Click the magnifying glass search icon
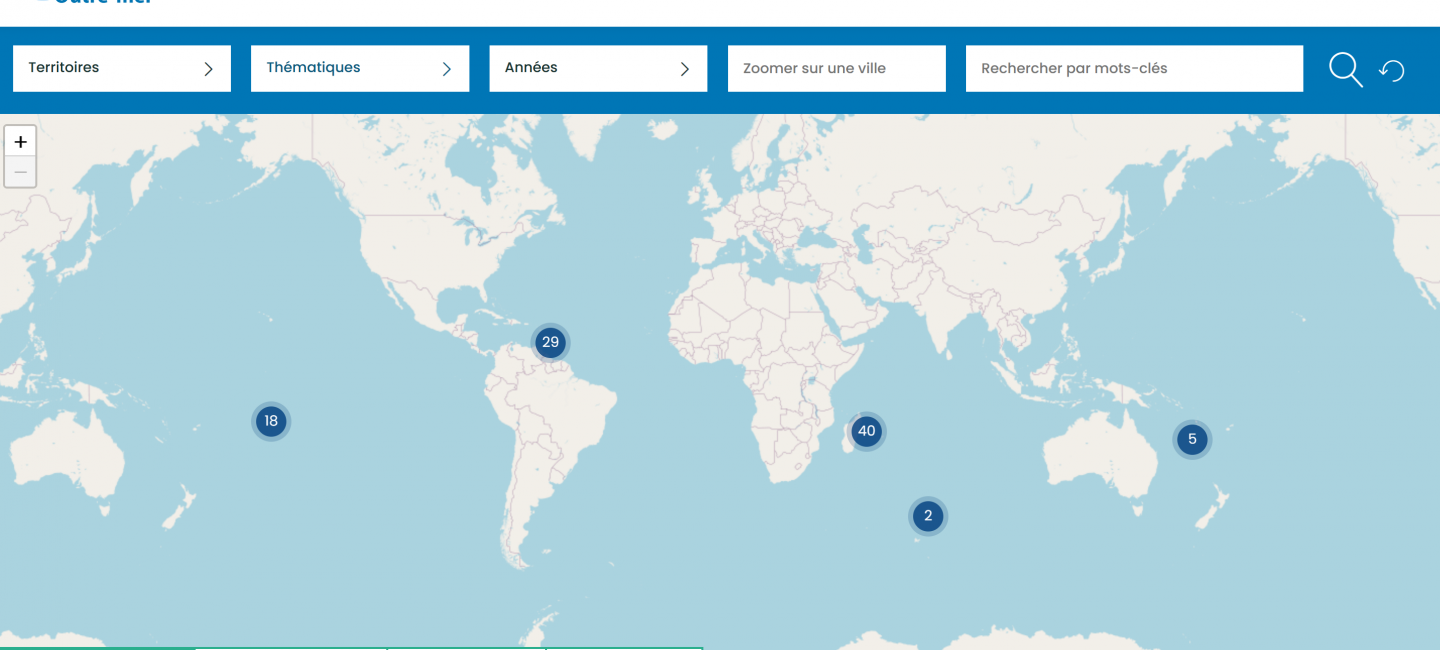 (1345, 70)
